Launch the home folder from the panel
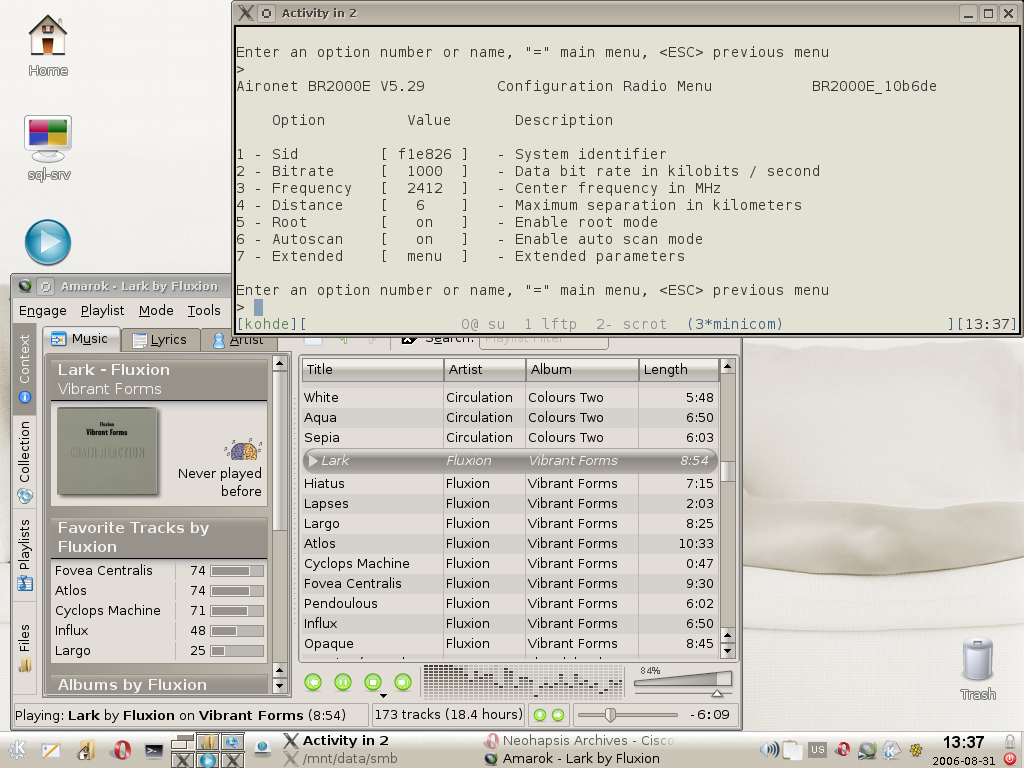 coord(86,750)
